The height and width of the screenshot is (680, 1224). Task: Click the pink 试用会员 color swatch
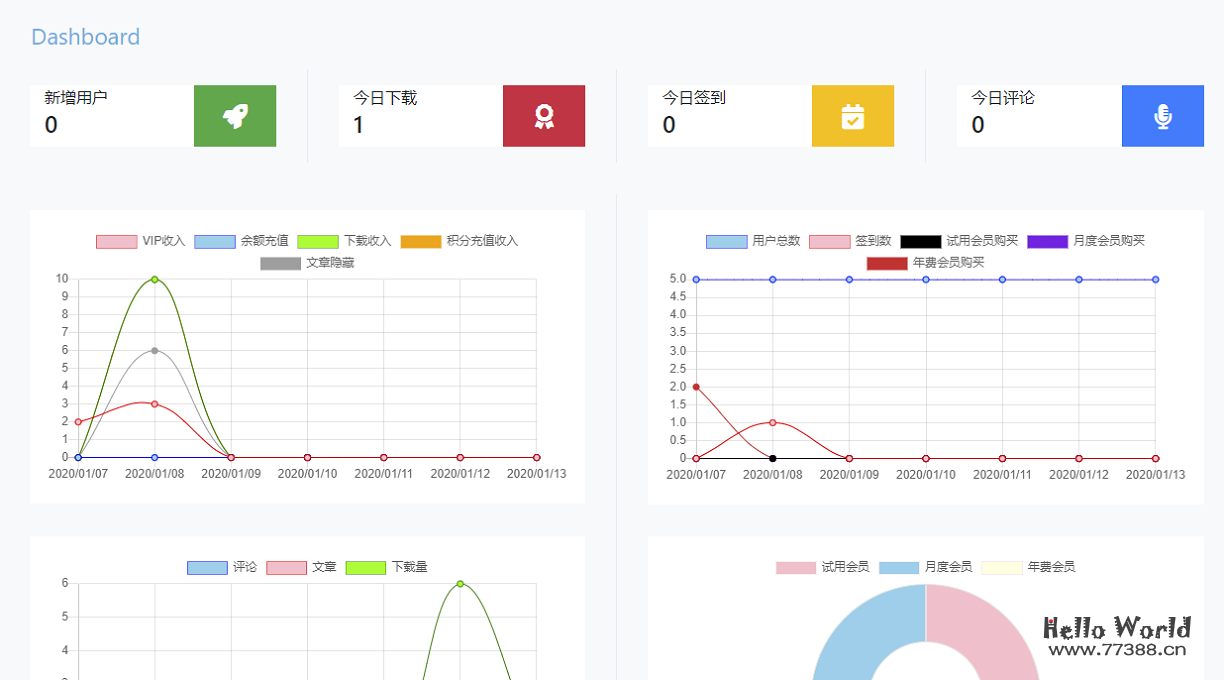[x=795, y=567]
